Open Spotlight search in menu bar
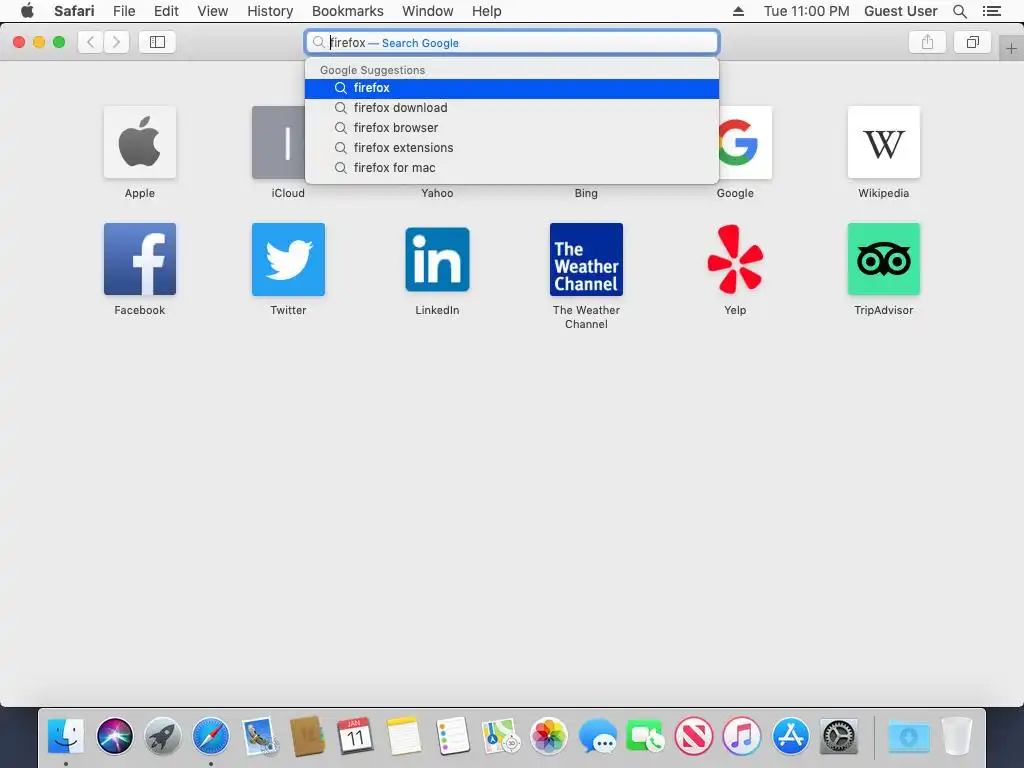The height and width of the screenshot is (768, 1024). (x=960, y=11)
